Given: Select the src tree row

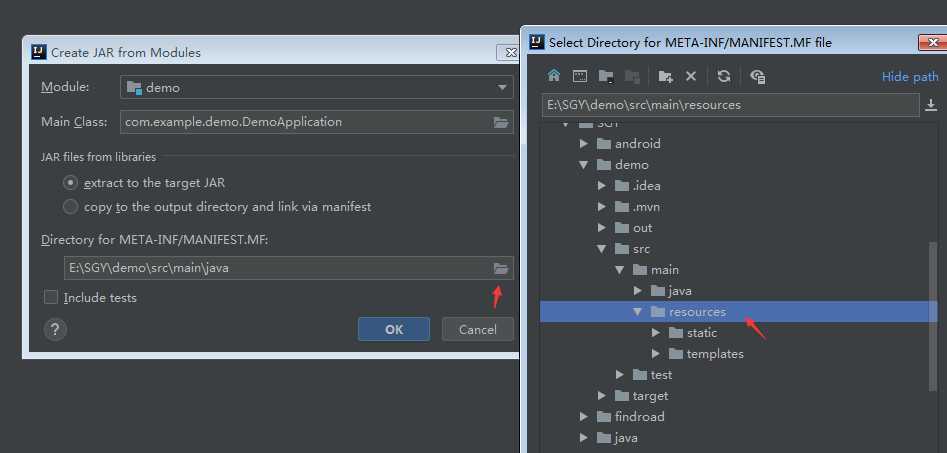Looking at the screenshot, I should (737, 248).
